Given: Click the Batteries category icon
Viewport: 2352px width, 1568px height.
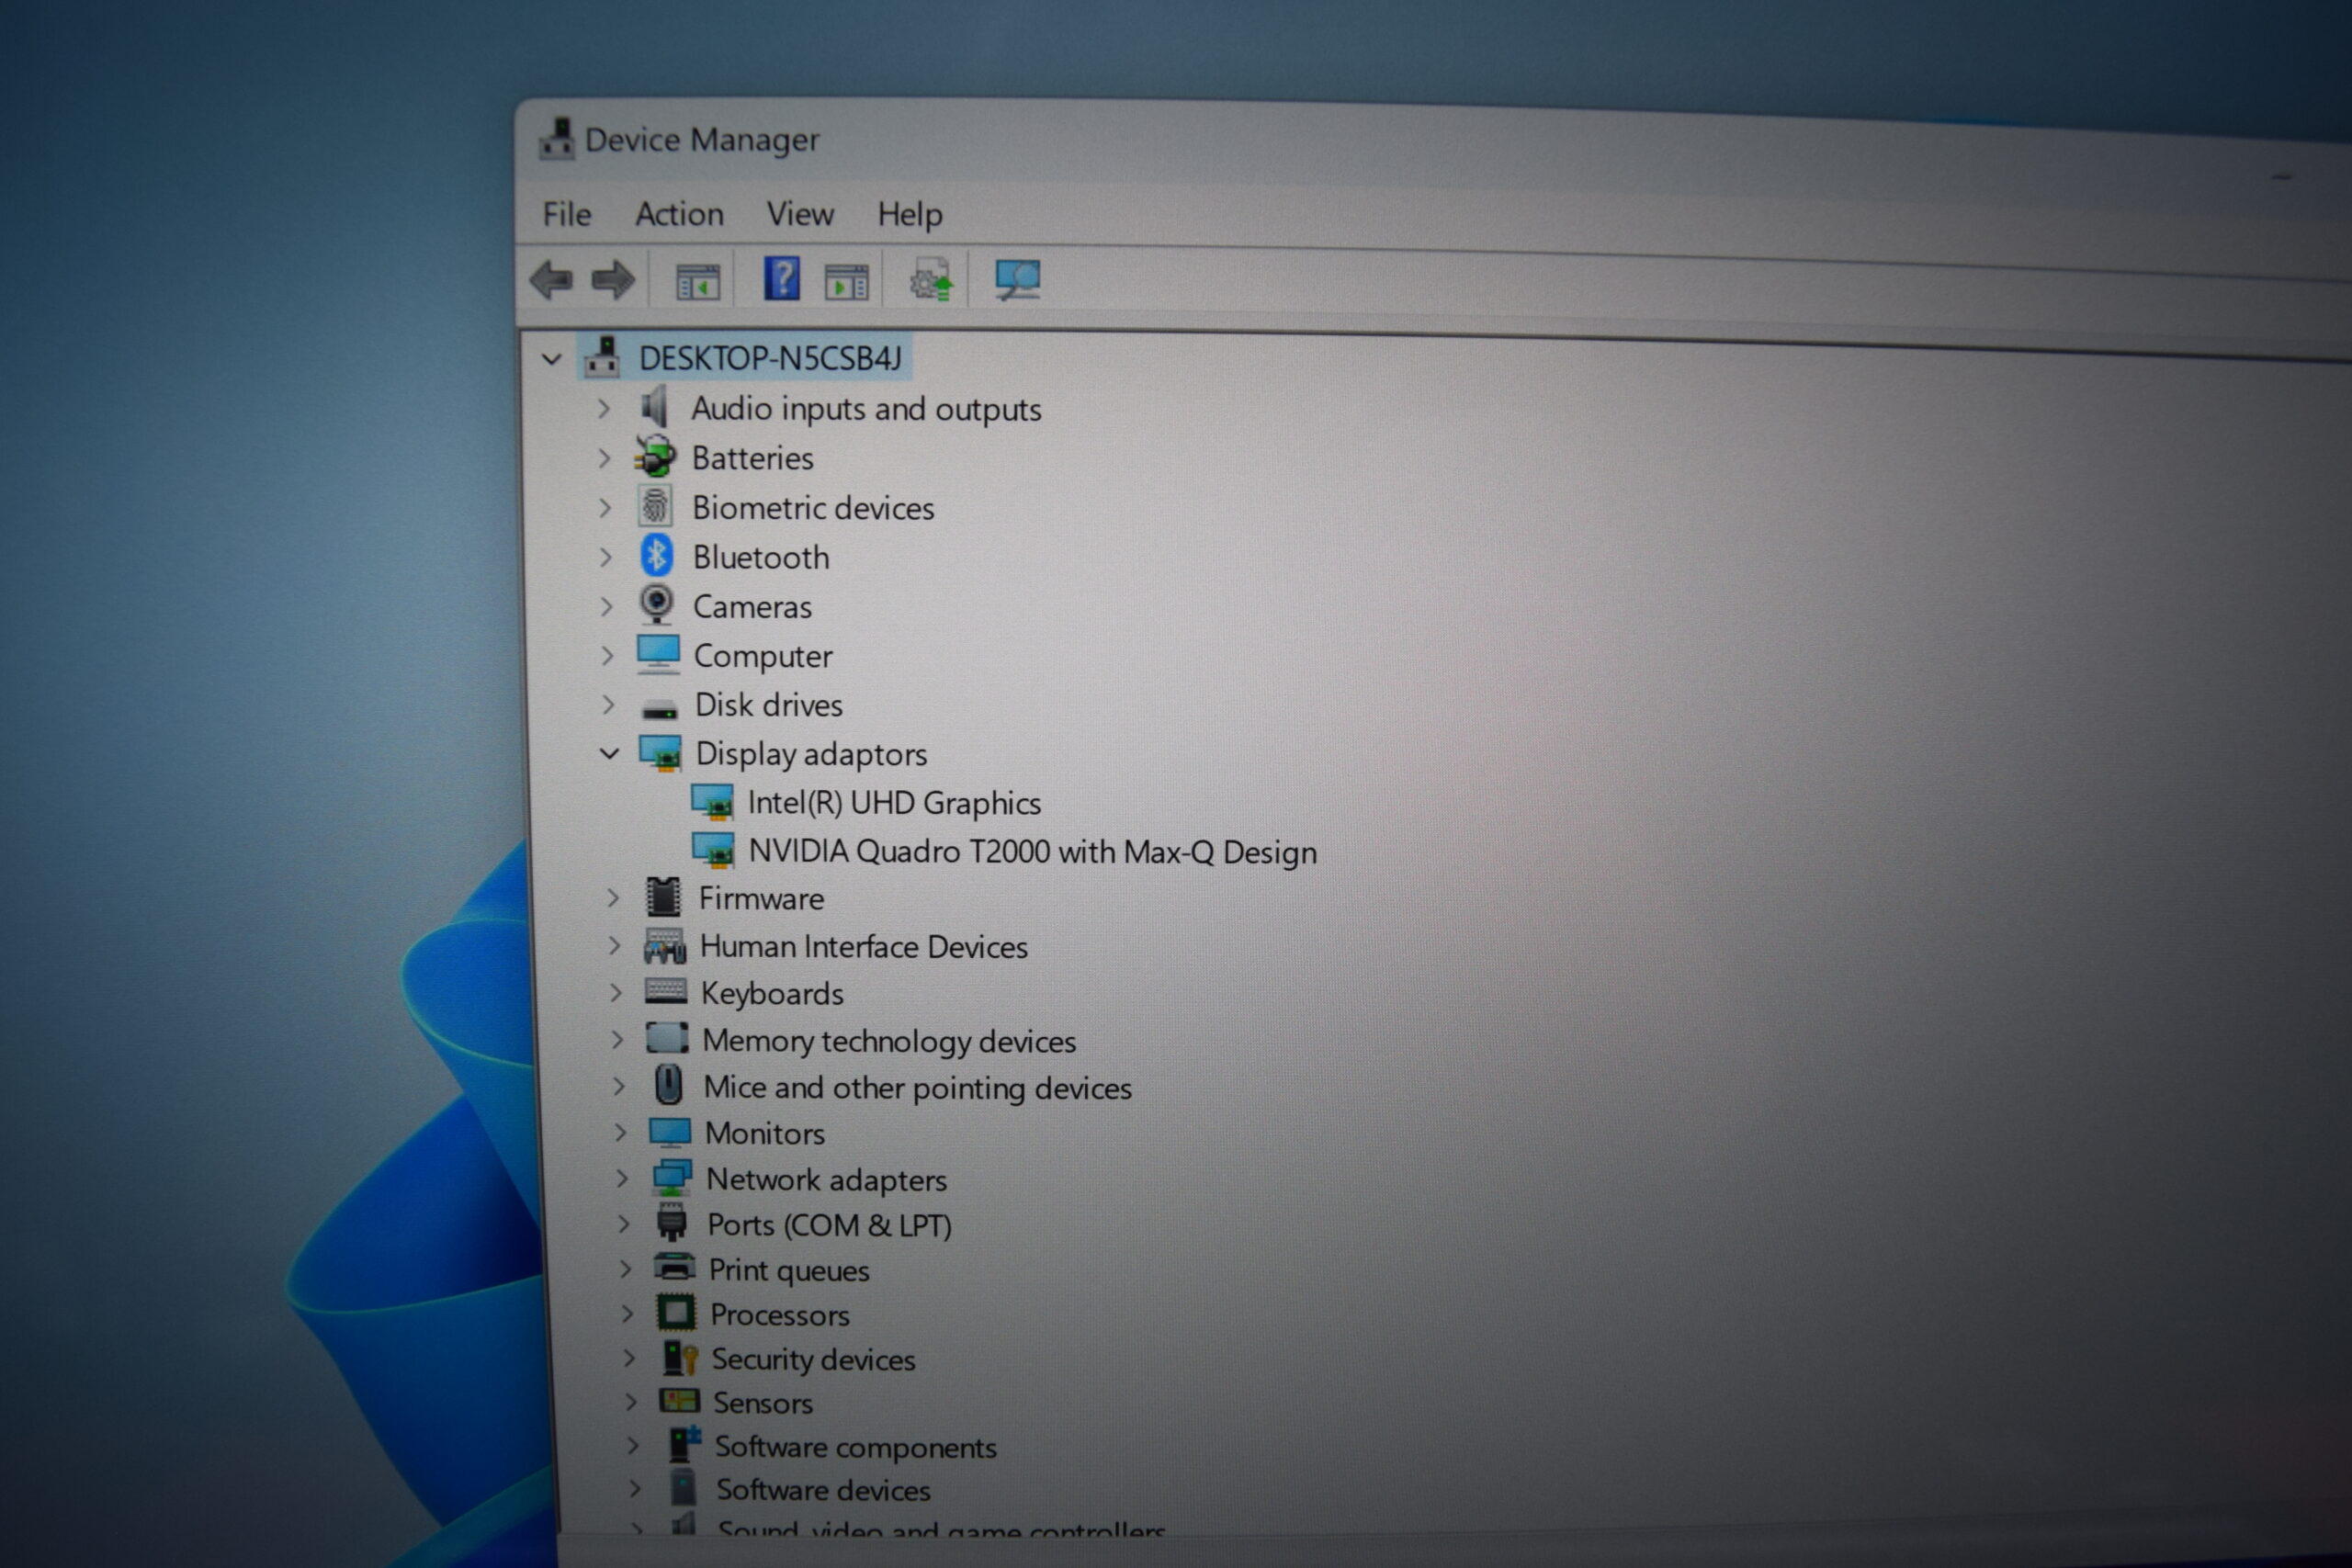Looking at the screenshot, I should [x=655, y=456].
